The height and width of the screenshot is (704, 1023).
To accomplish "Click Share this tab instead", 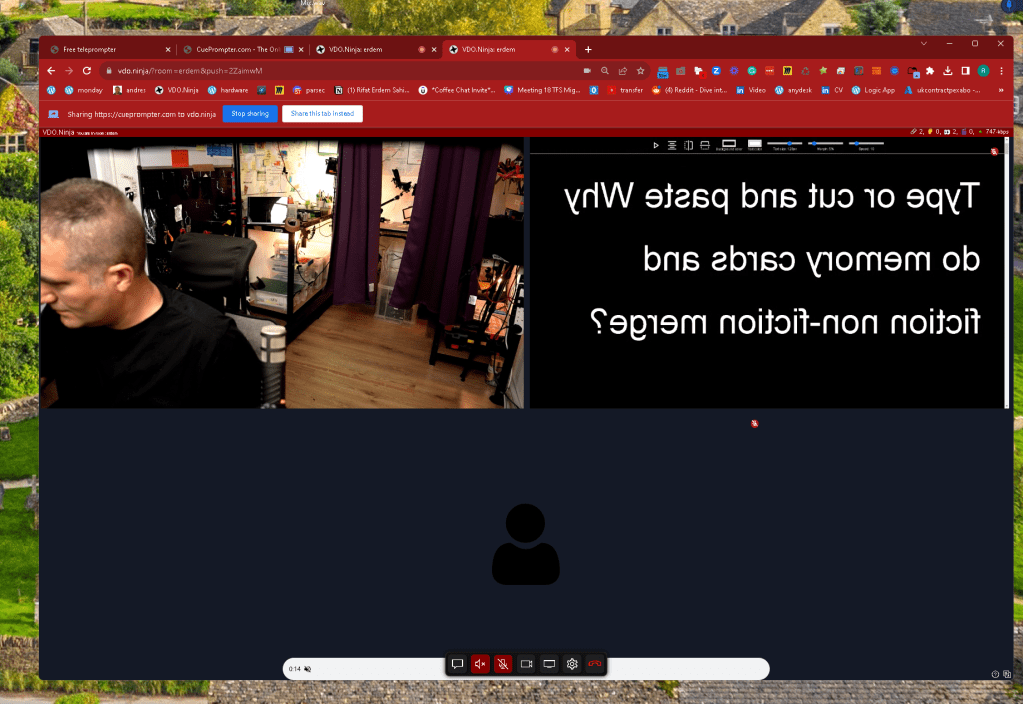I will (x=322, y=114).
